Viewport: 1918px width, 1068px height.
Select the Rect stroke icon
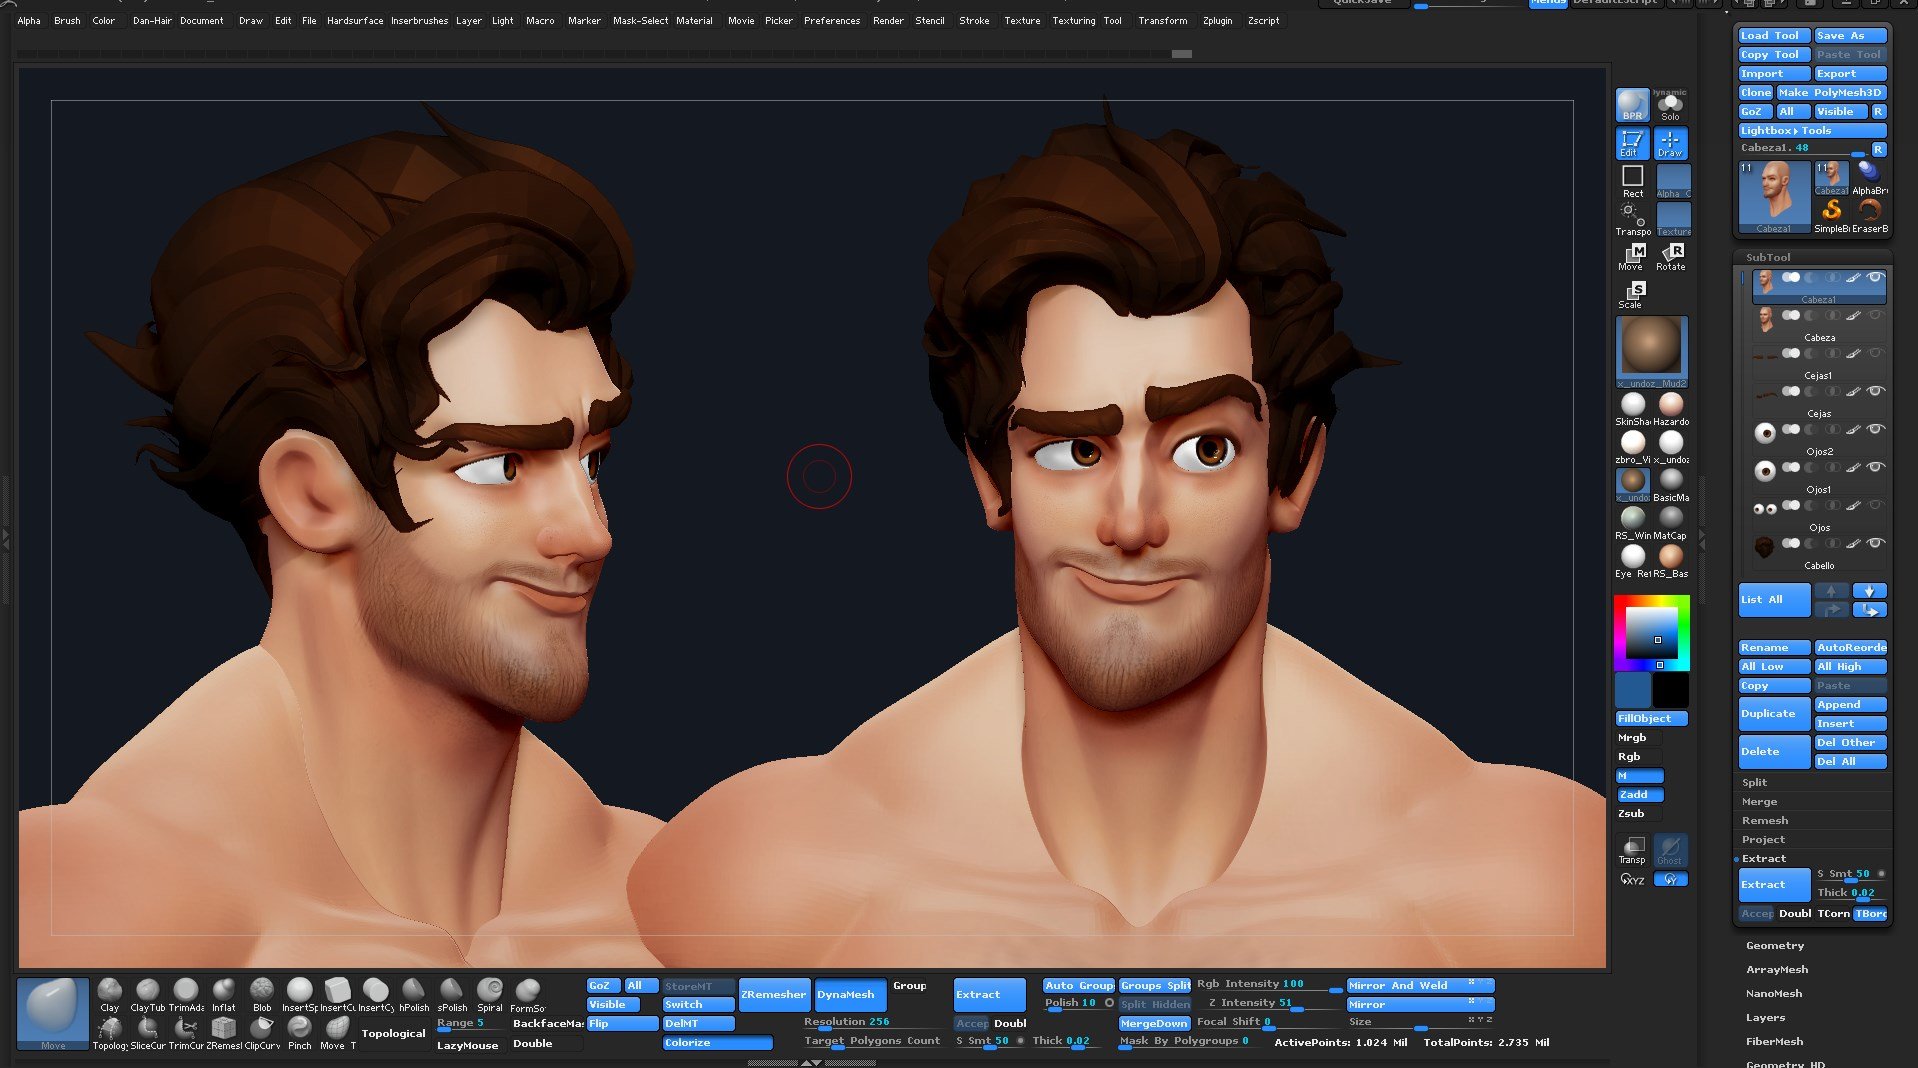click(1633, 178)
